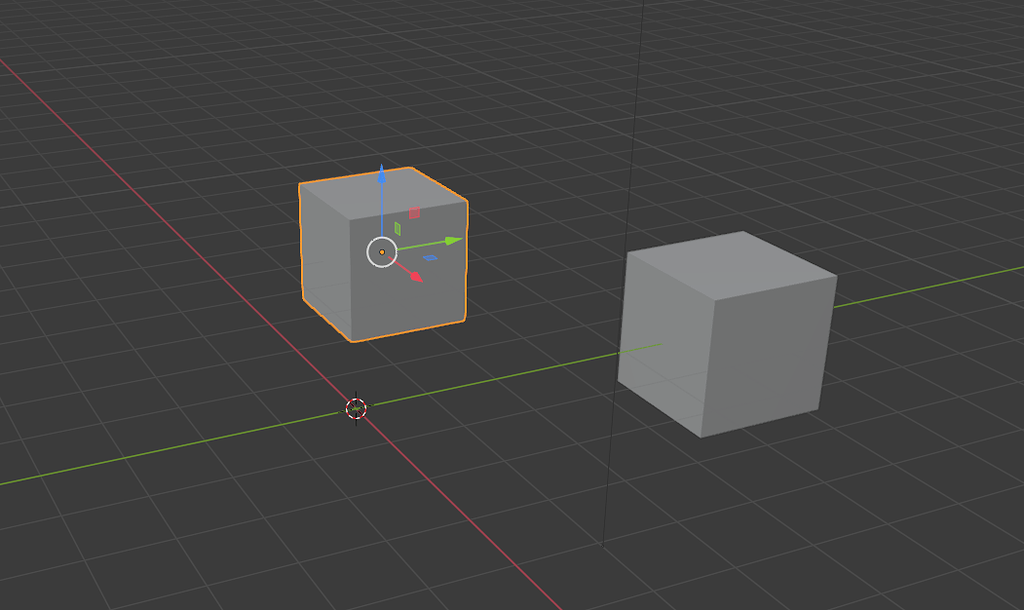
Task: Click the green Y-axis move arrow
Action: (x=453, y=240)
